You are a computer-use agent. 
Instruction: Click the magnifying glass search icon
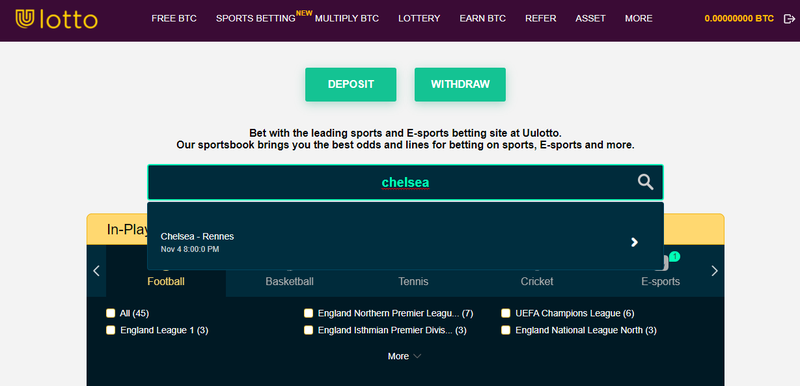tap(645, 182)
